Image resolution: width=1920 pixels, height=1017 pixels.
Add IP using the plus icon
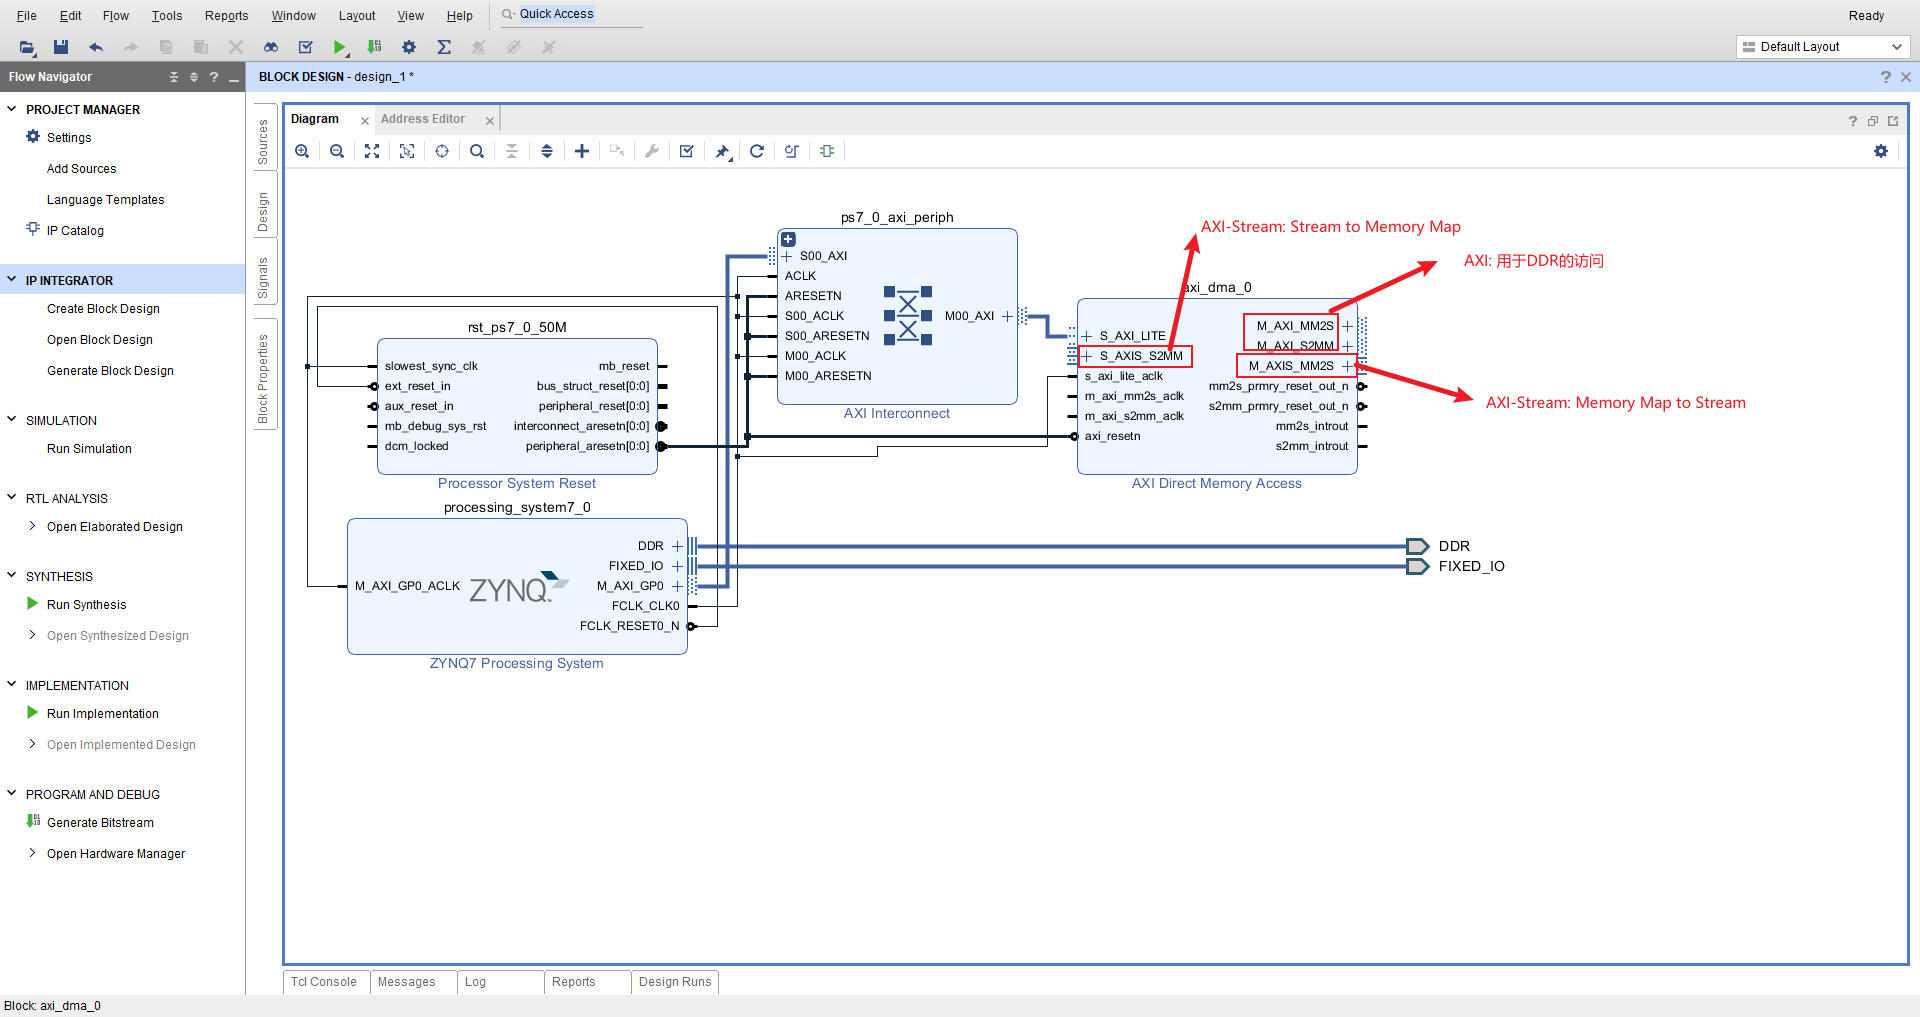point(581,151)
